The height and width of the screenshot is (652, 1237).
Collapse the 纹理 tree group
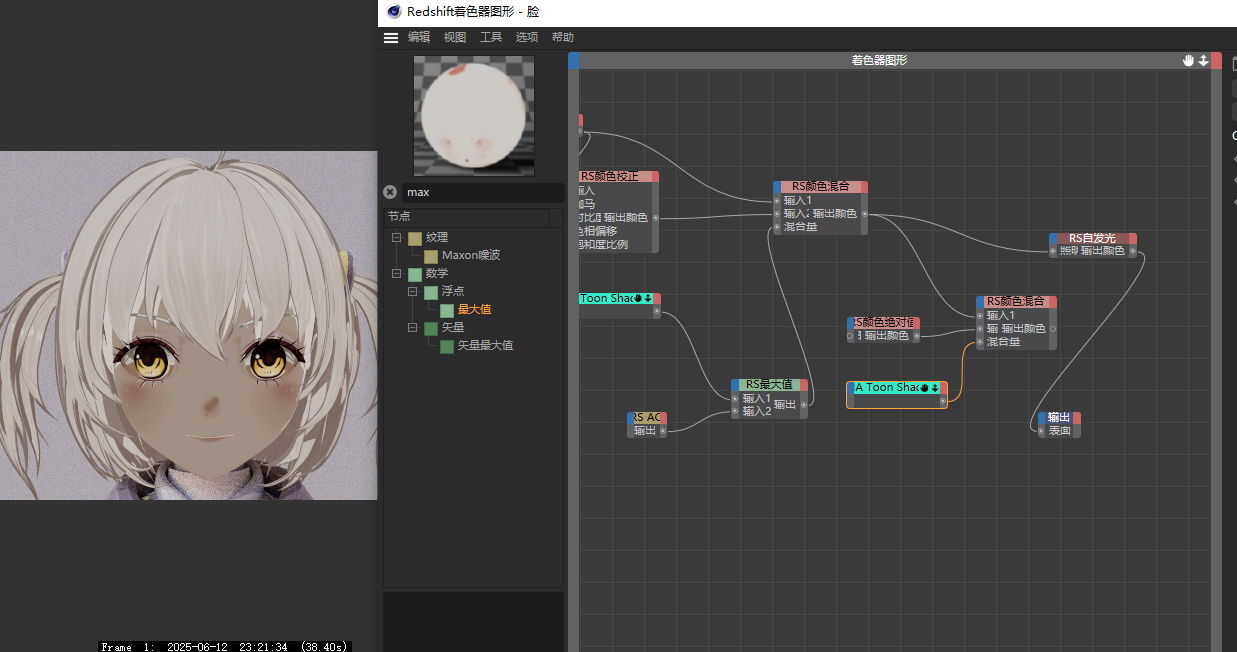pyautogui.click(x=397, y=238)
